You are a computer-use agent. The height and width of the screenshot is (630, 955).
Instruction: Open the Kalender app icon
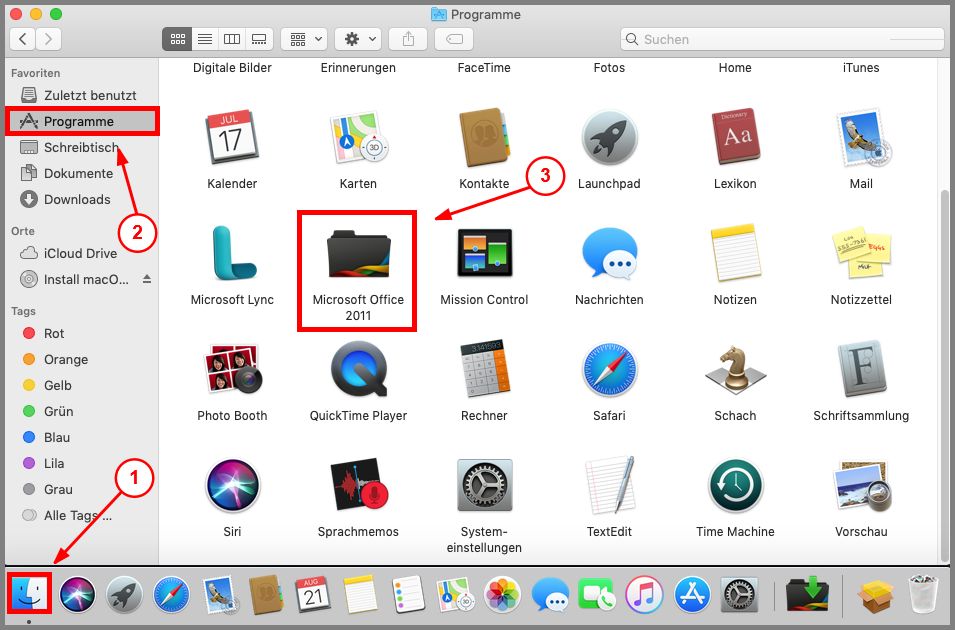click(x=232, y=138)
